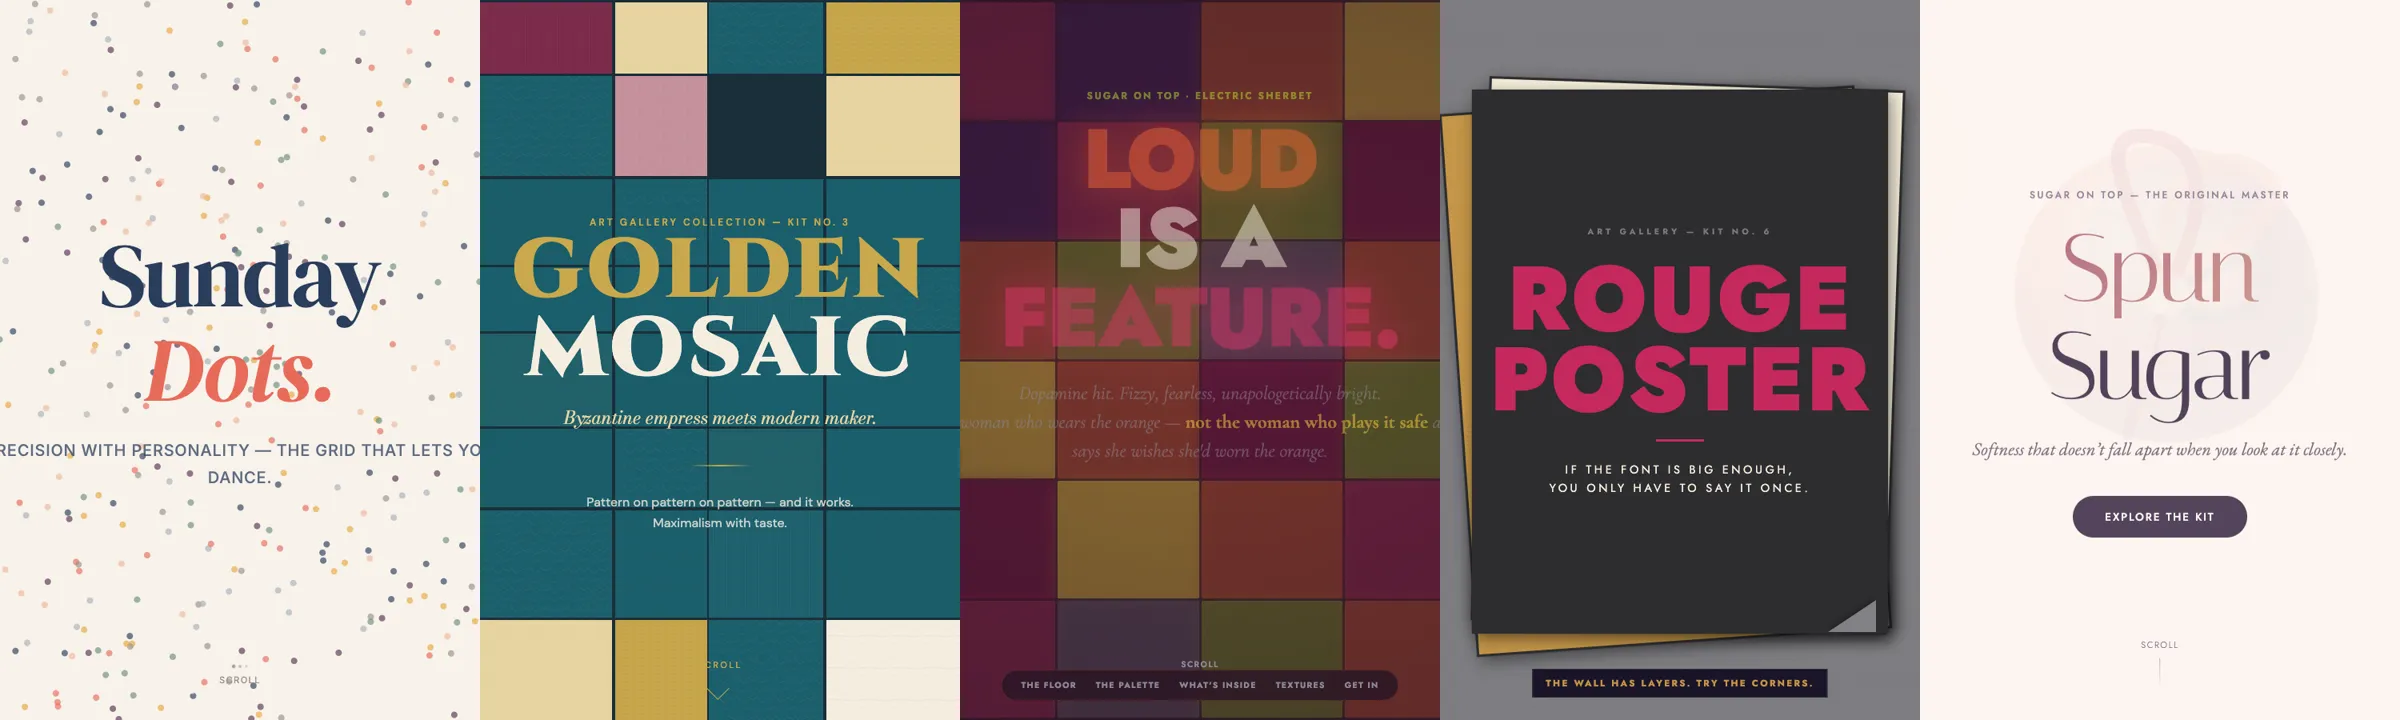2400x720 pixels.
Task: Click "Pattern on pattern on pattern — and it works."
Action: (x=720, y=502)
